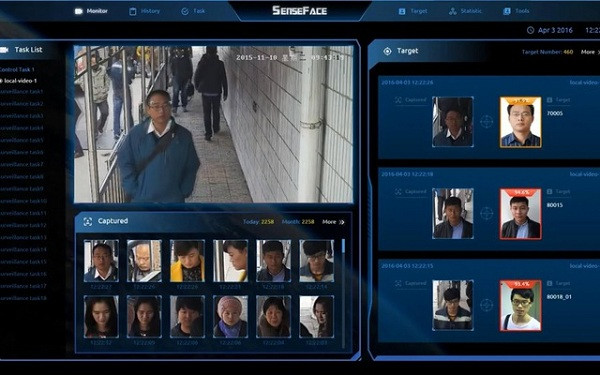Click the Captured panel face-scan icon
Image resolution: width=600 pixels, height=375 pixels.
pos(88,221)
